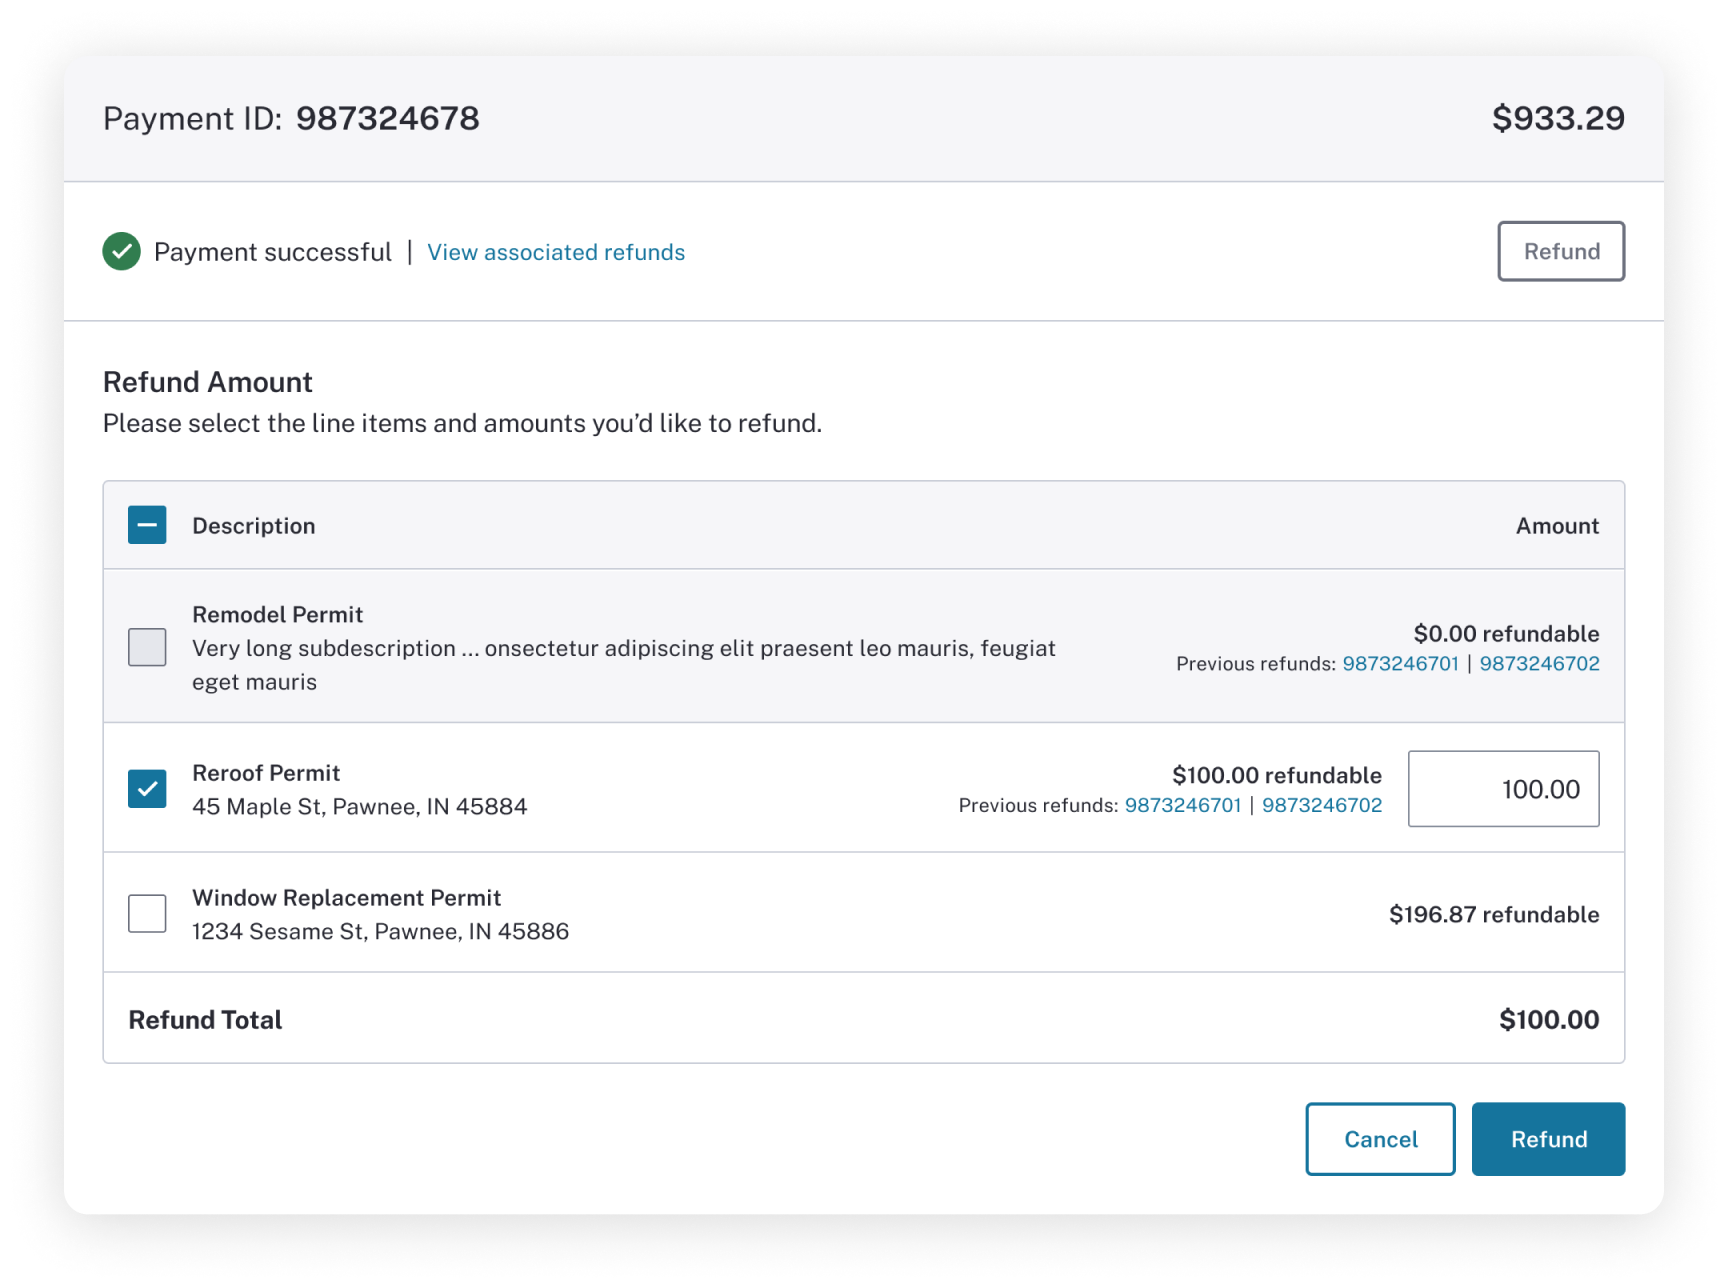Viewport: 1728px width, 1287px height.
Task: Check the Window Replacement Permit checkbox
Action: [x=147, y=913]
